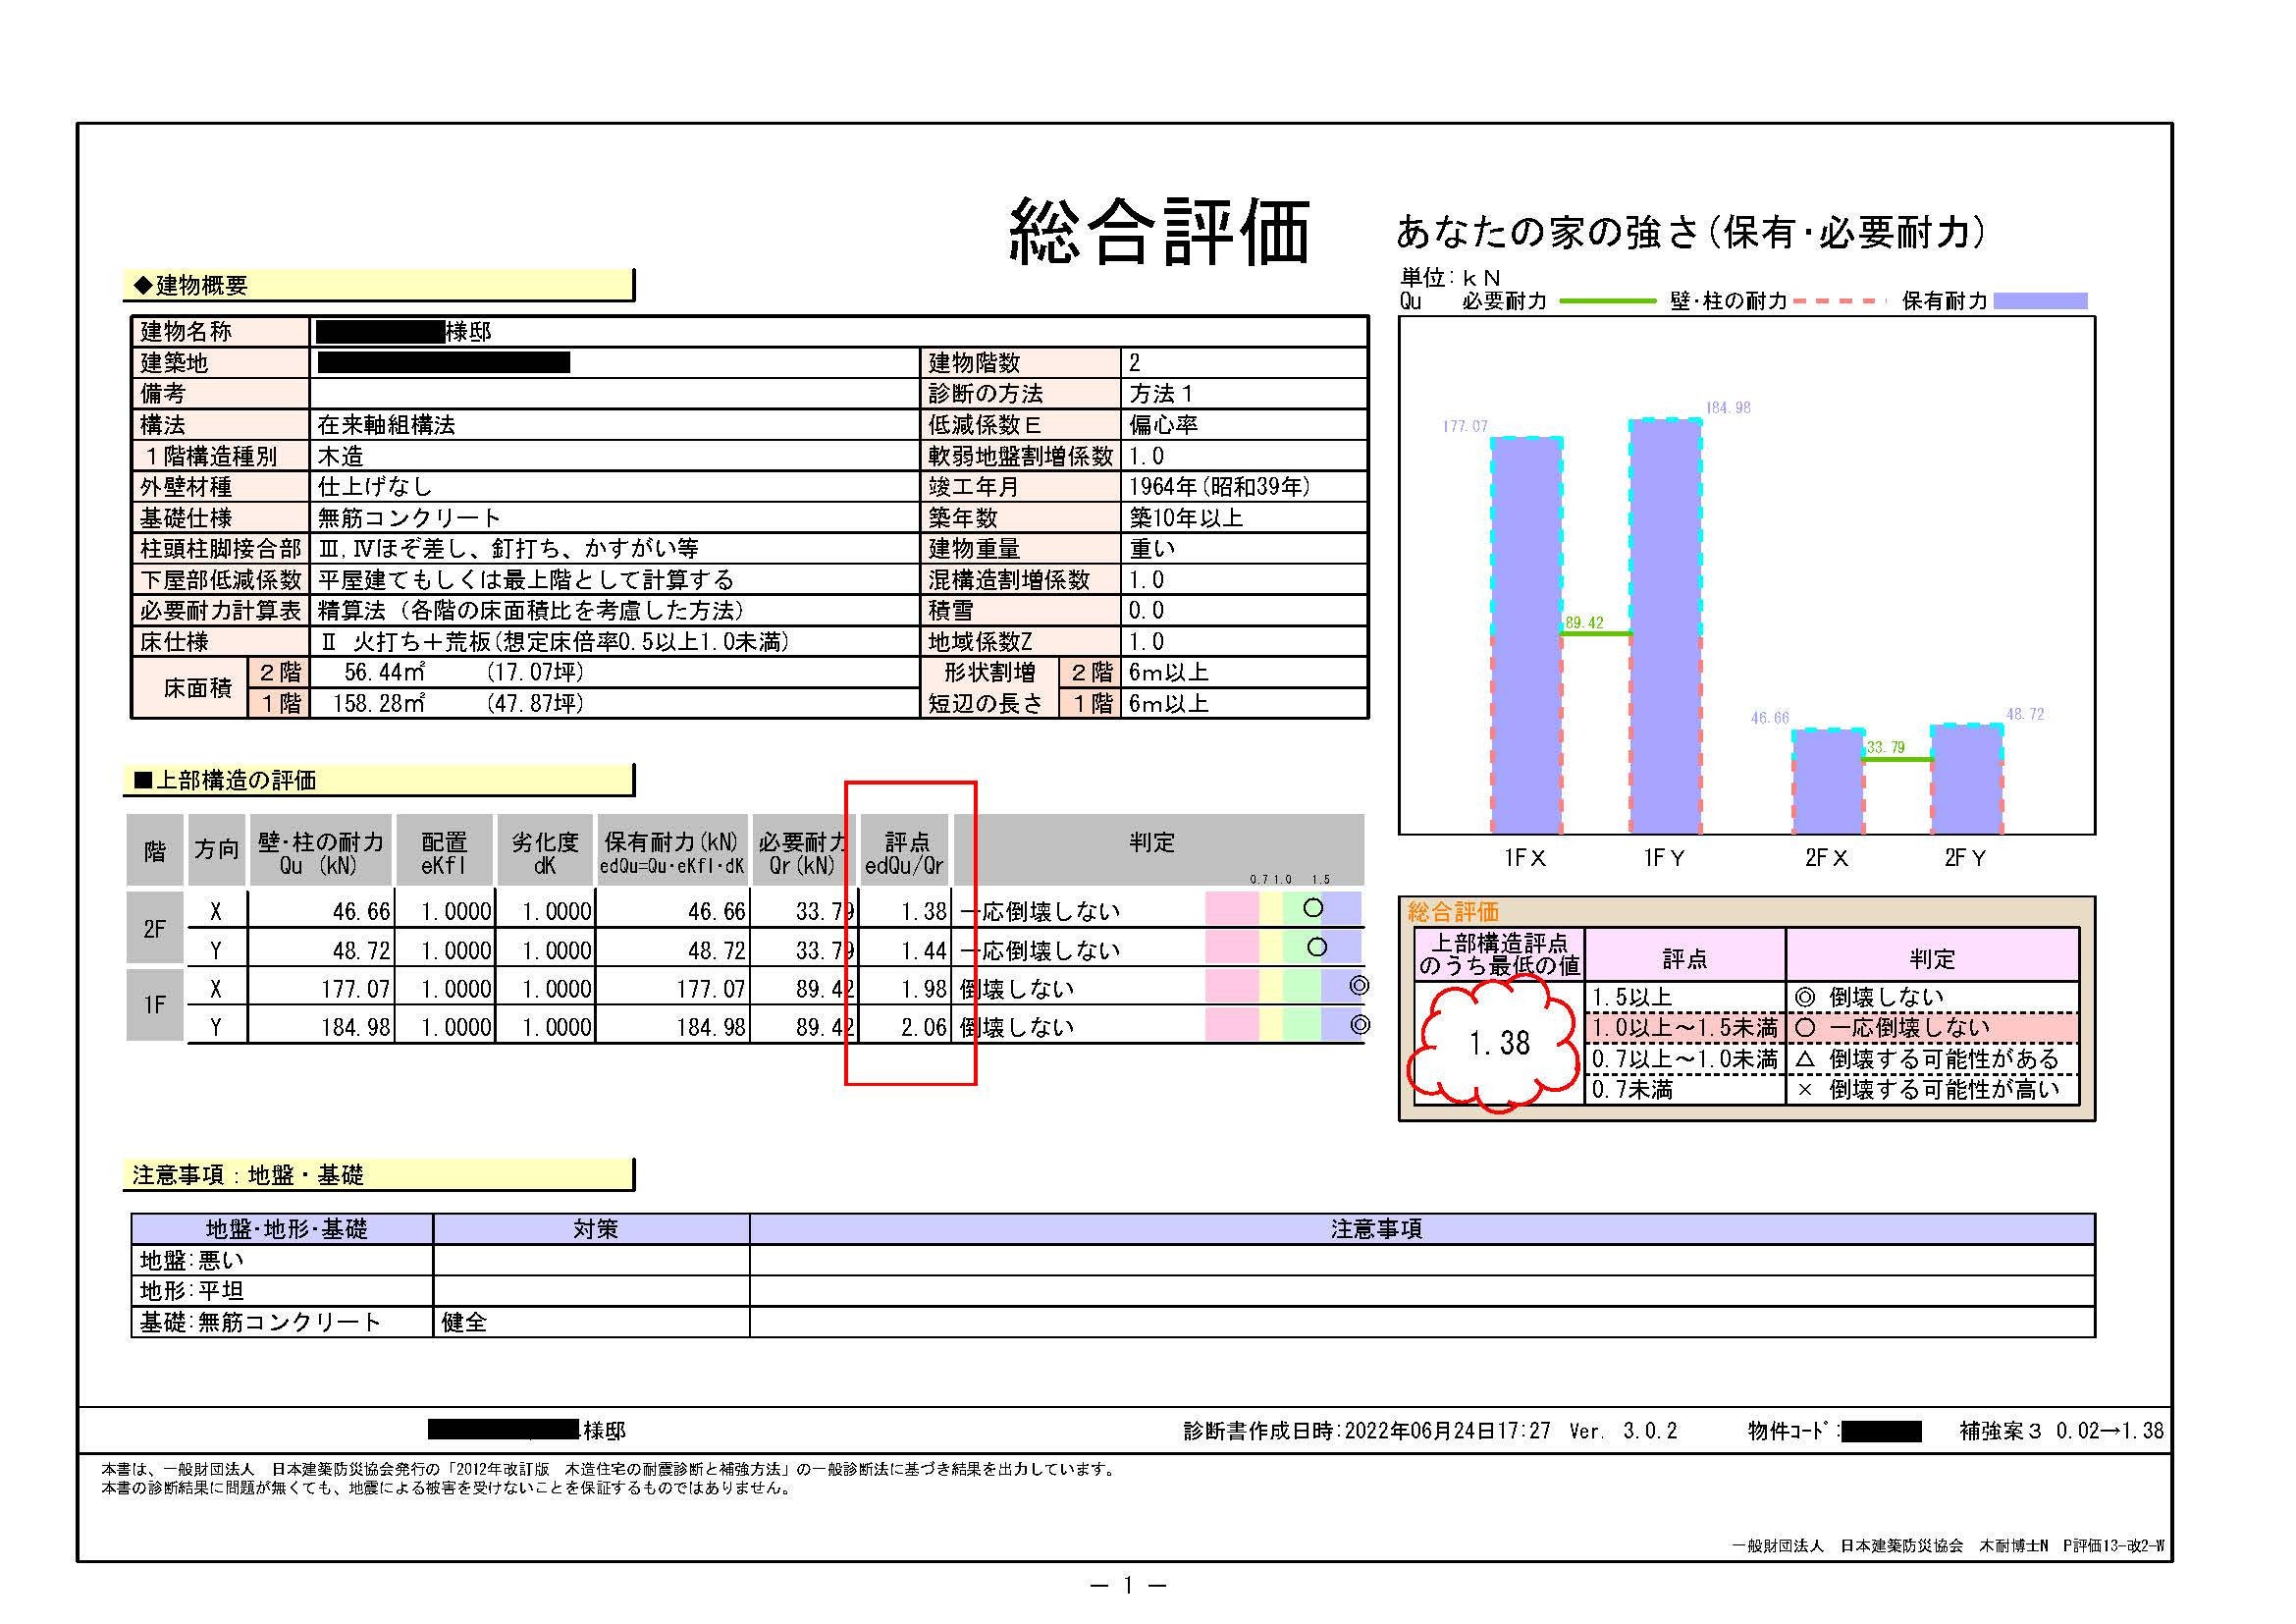Click the red cloud showing 1.38
Image resolution: width=2296 pixels, height=1624 pixels.
click(x=1498, y=1043)
